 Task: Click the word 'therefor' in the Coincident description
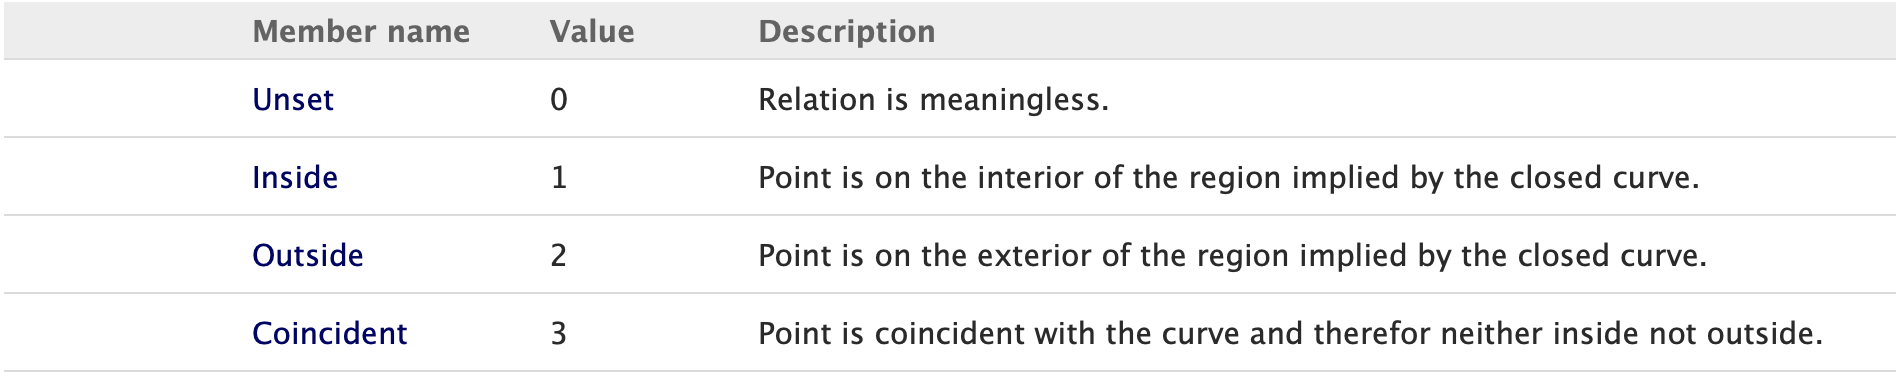(1373, 333)
